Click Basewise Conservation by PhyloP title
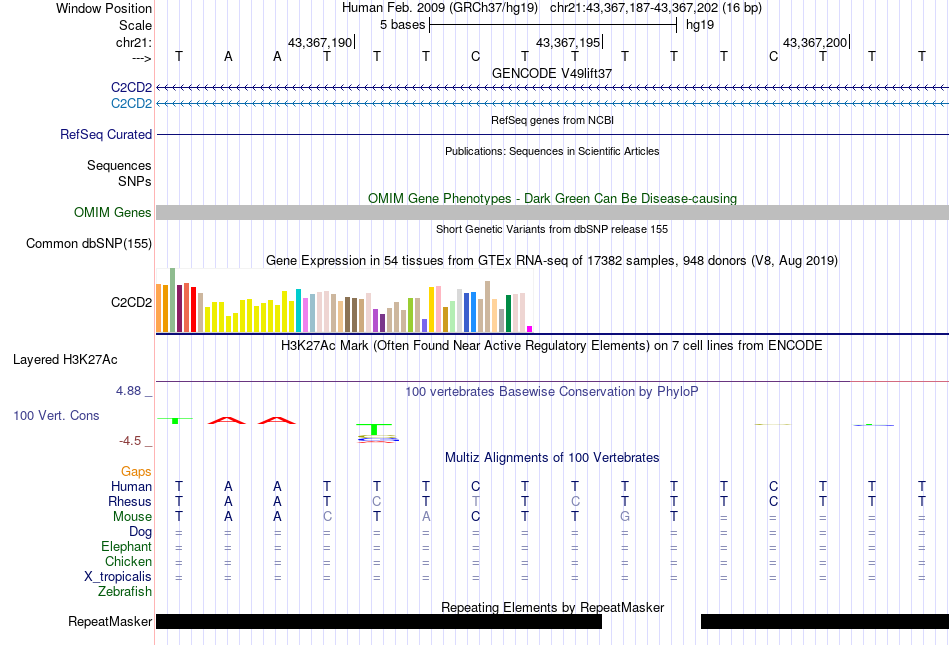 coord(552,391)
